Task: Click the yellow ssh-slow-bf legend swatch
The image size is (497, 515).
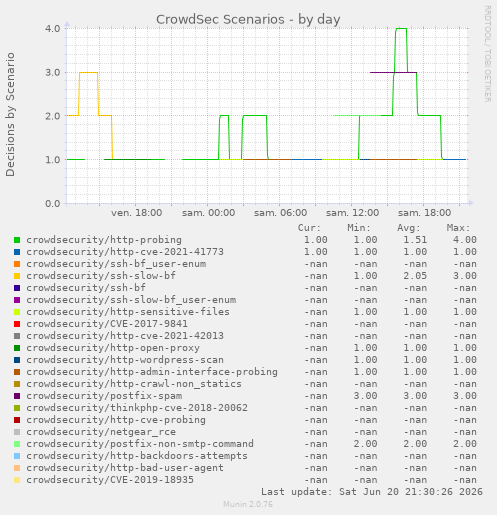Action: click(x=17, y=276)
